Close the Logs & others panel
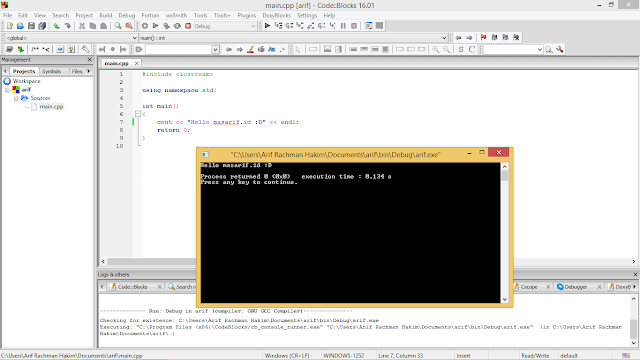Screen dimensions: 640x360 635,275
